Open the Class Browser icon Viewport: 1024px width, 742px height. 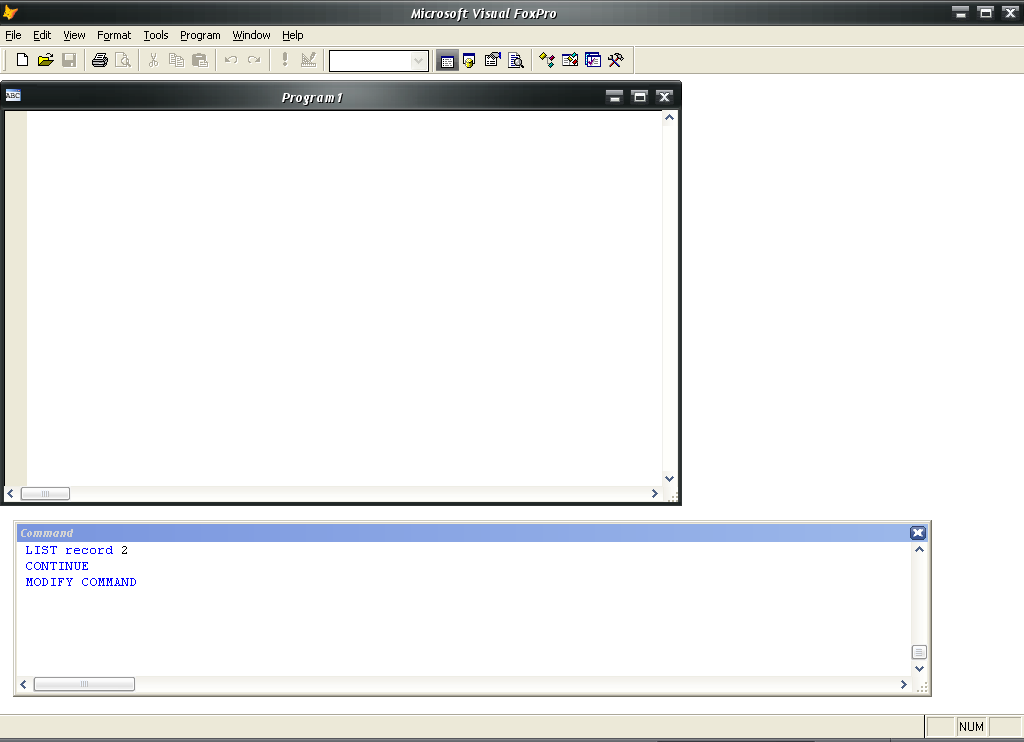[x=547, y=61]
